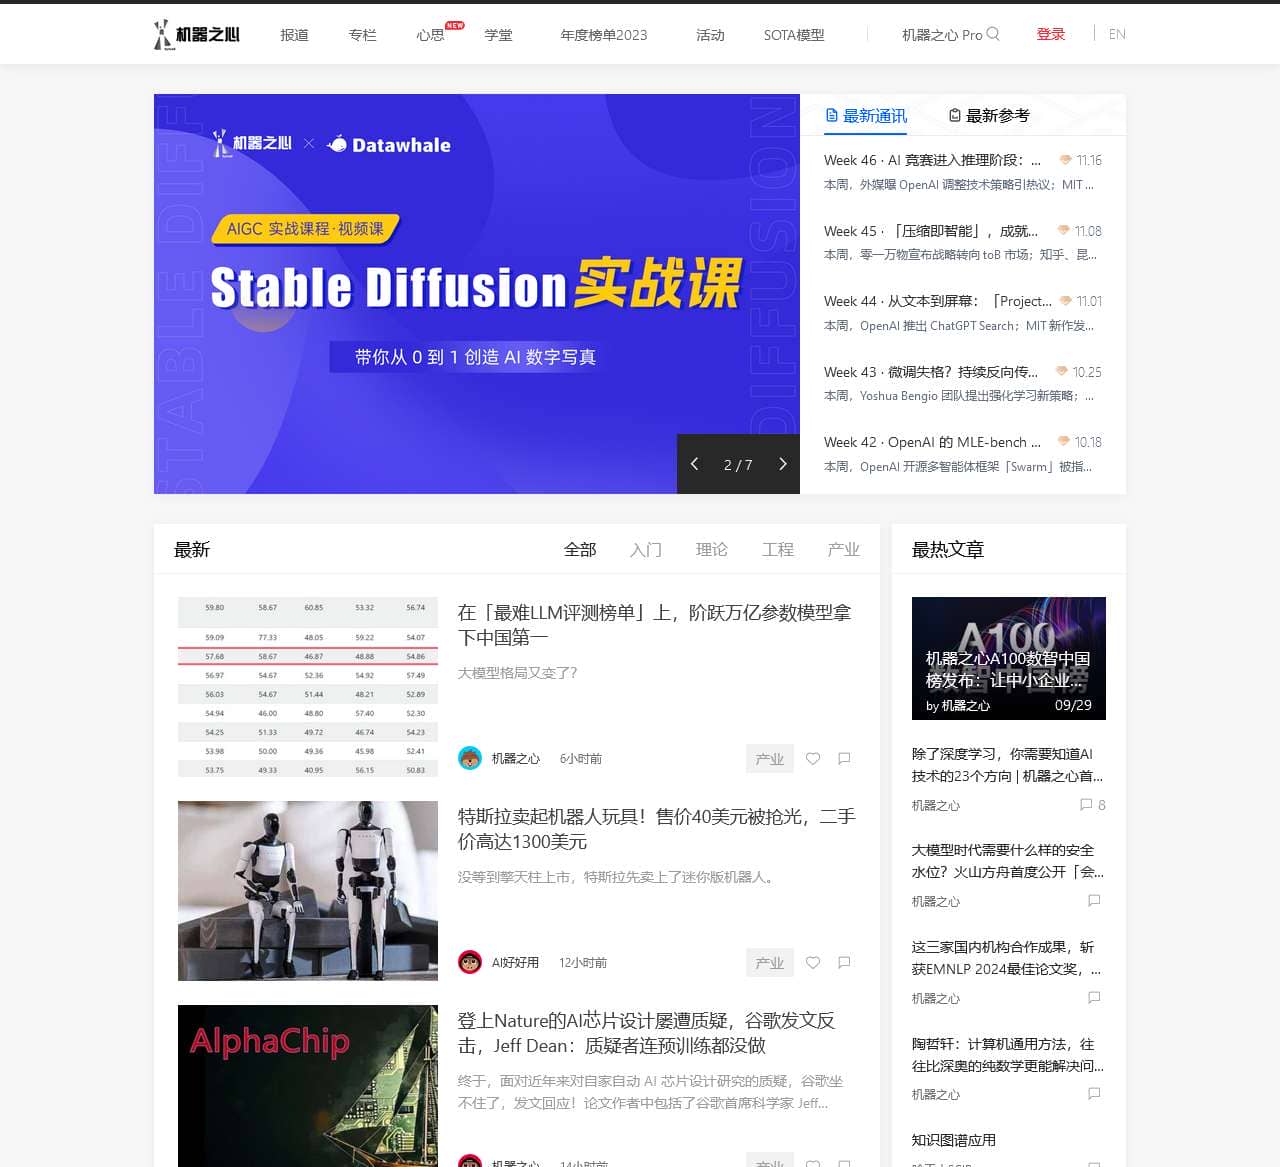Open 年度榜单2023 navigation item
Image resolution: width=1280 pixels, height=1167 pixels.
tap(604, 35)
